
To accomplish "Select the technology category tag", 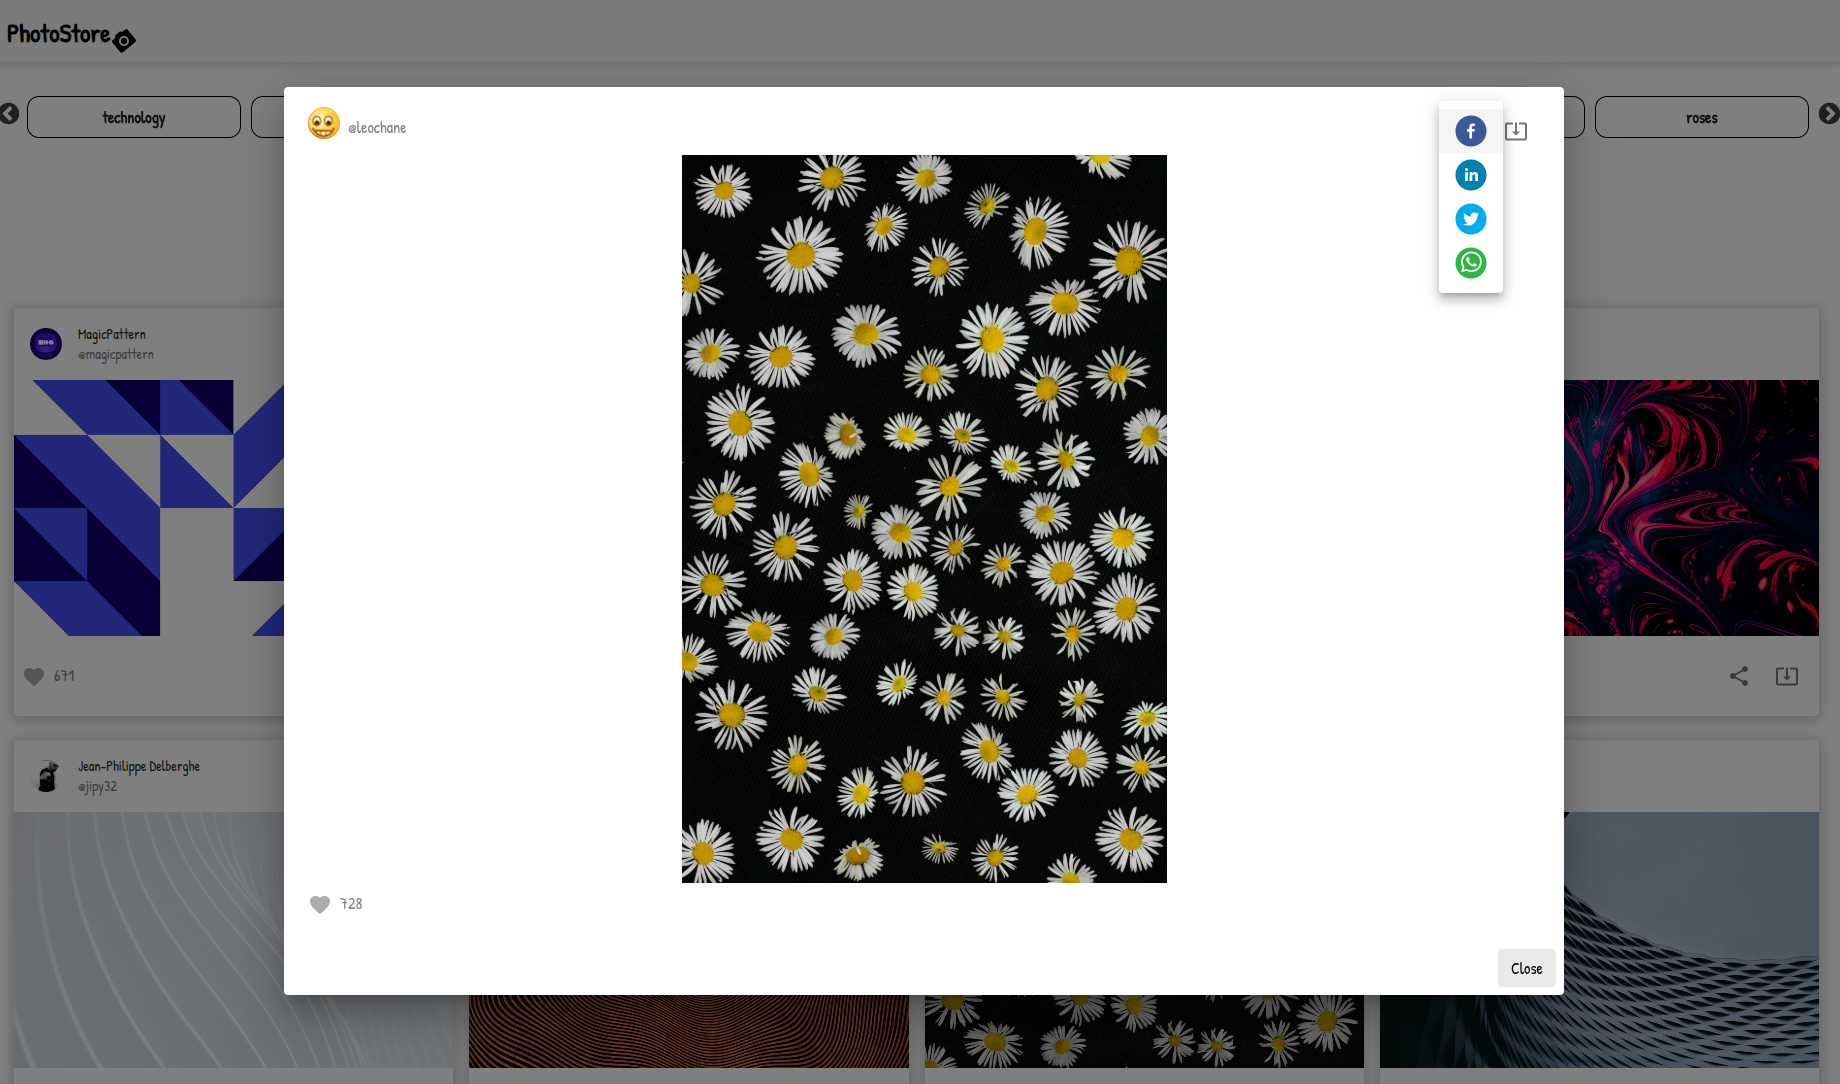I will [x=134, y=117].
